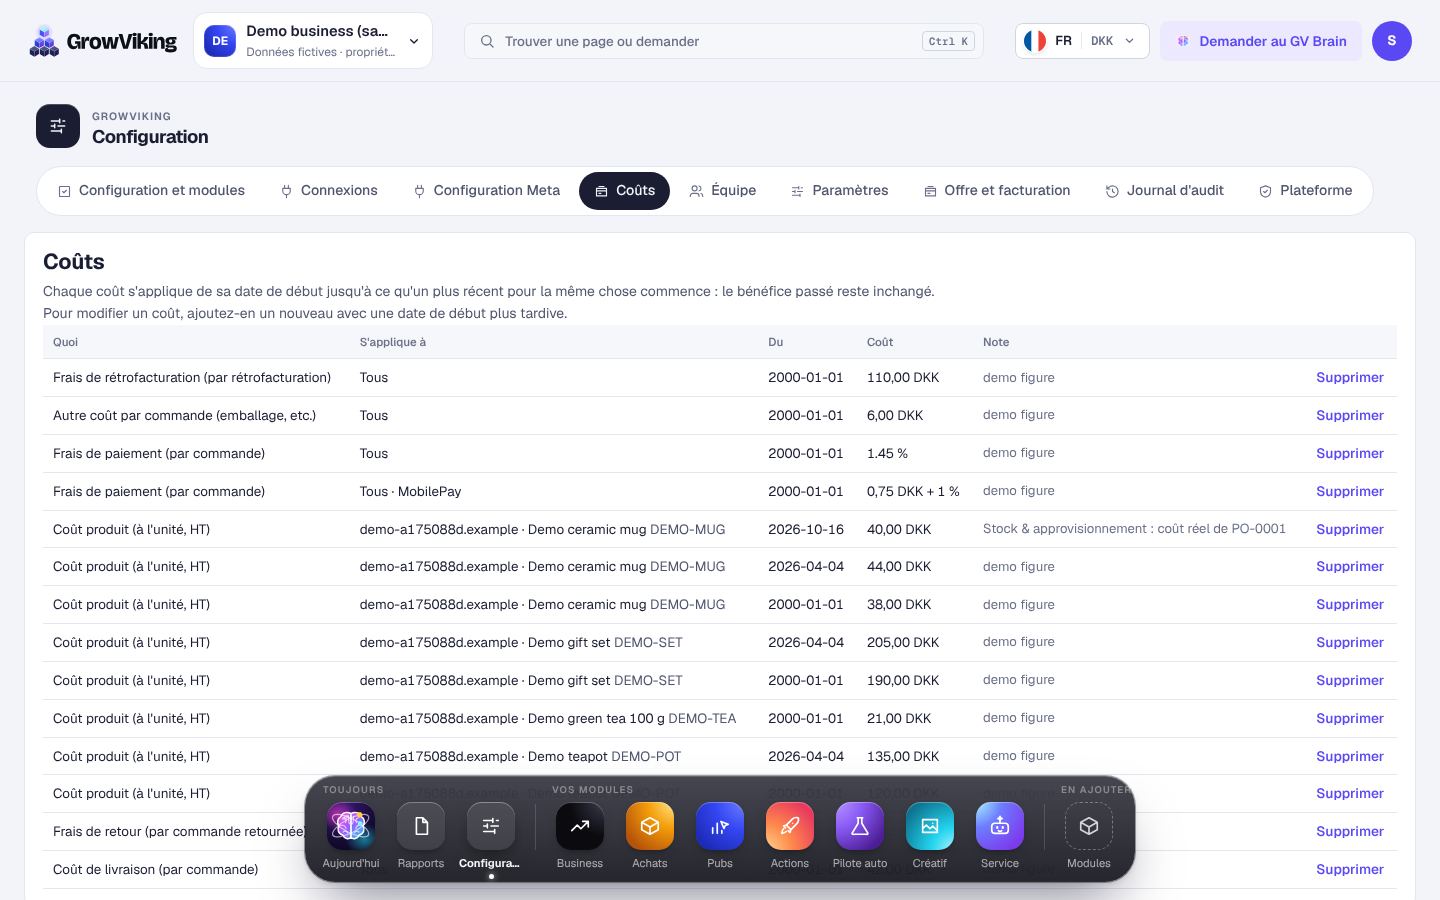
Task: View the Journal d'audit tab
Action: [x=1165, y=191]
